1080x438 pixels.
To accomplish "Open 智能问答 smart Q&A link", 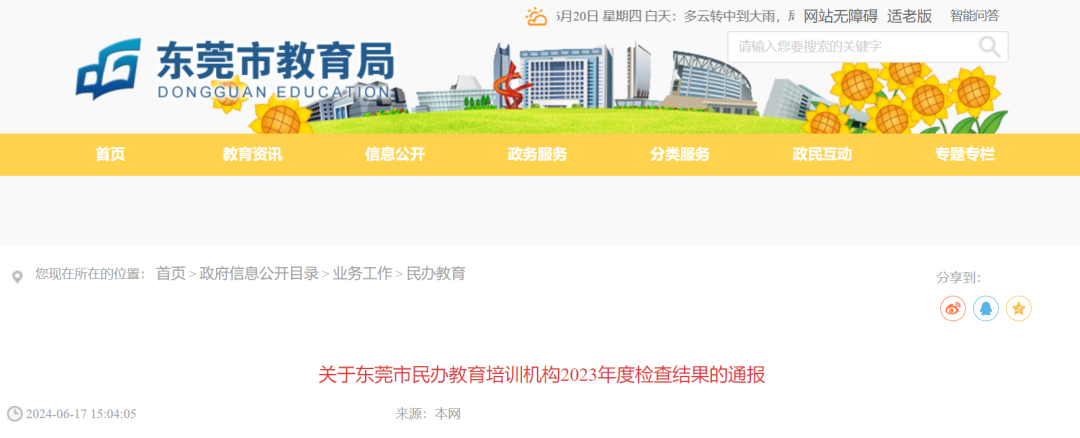I will coord(975,16).
